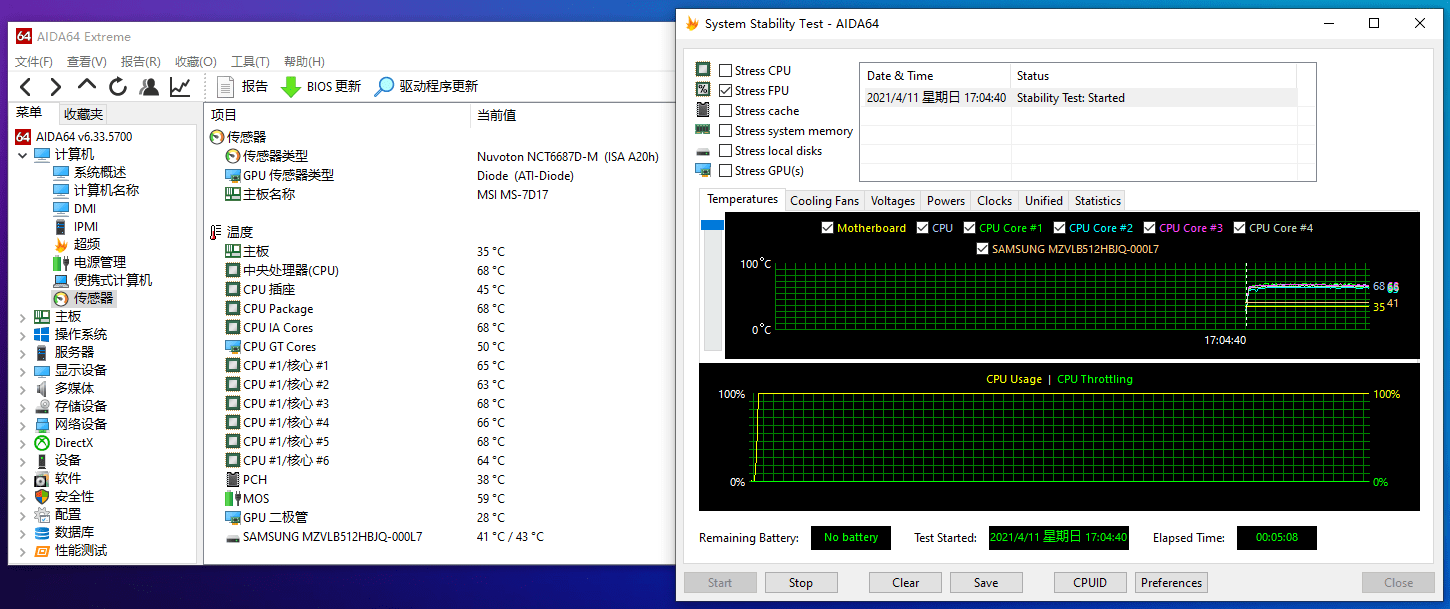This screenshot has height=609, width=1450.
Task: Generate a report with the 报告 toolbar button
Action: tap(242, 87)
